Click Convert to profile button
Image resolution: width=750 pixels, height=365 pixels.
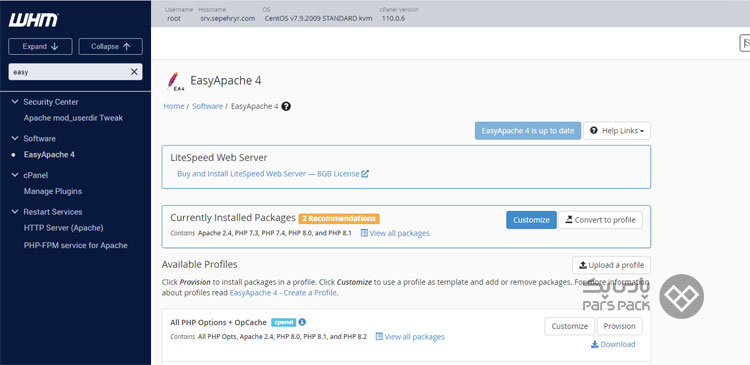pos(600,220)
